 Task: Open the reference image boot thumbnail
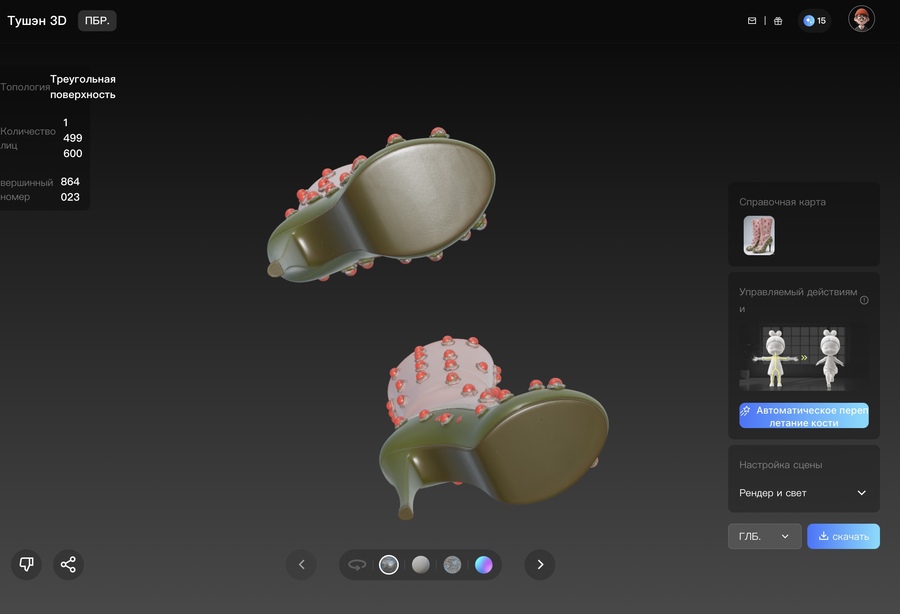(759, 236)
